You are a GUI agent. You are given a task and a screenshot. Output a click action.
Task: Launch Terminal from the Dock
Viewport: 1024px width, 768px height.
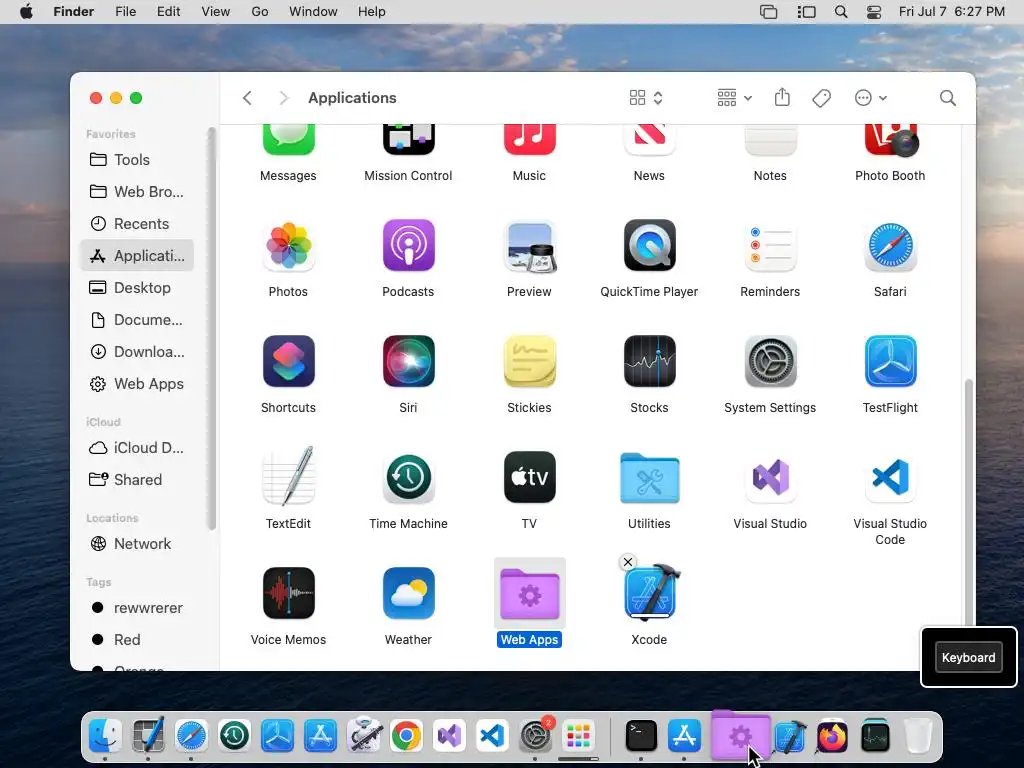point(641,736)
